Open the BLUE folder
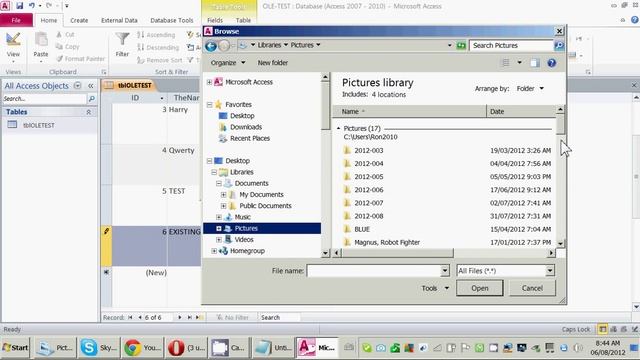The width and height of the screenshot is (640, 360). (362, 229)
